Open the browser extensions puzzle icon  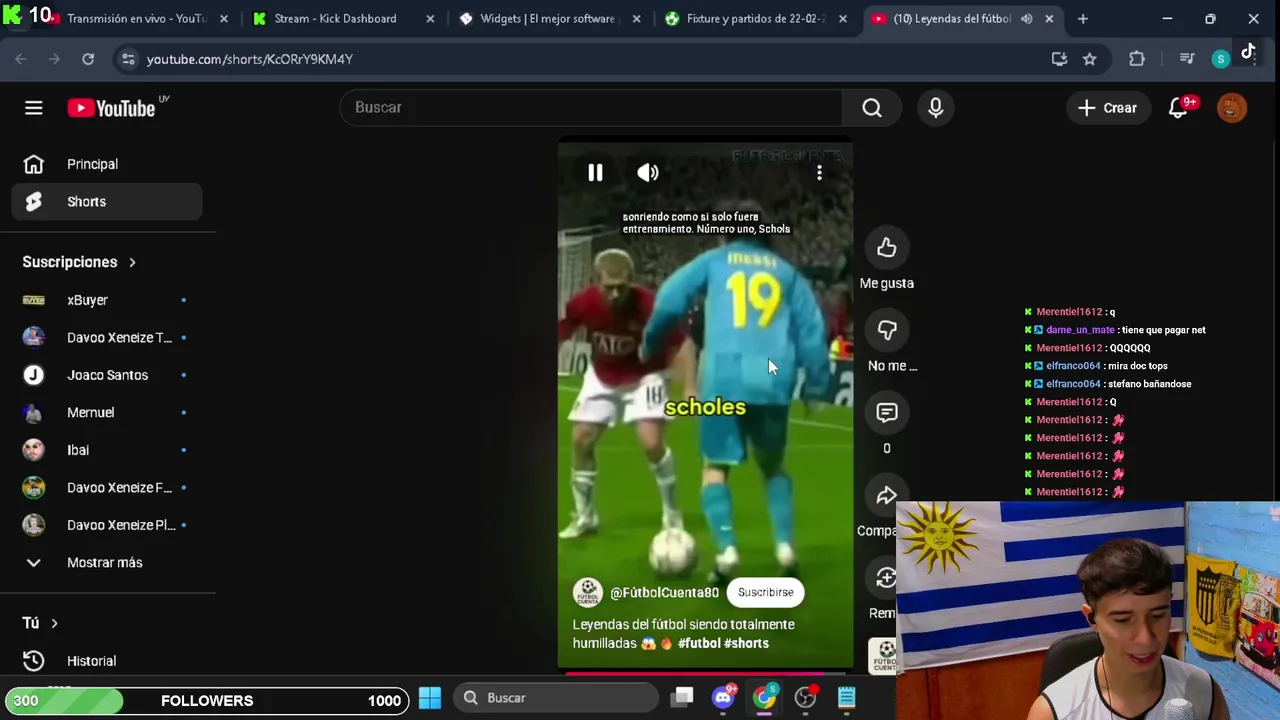point(1137,59)
